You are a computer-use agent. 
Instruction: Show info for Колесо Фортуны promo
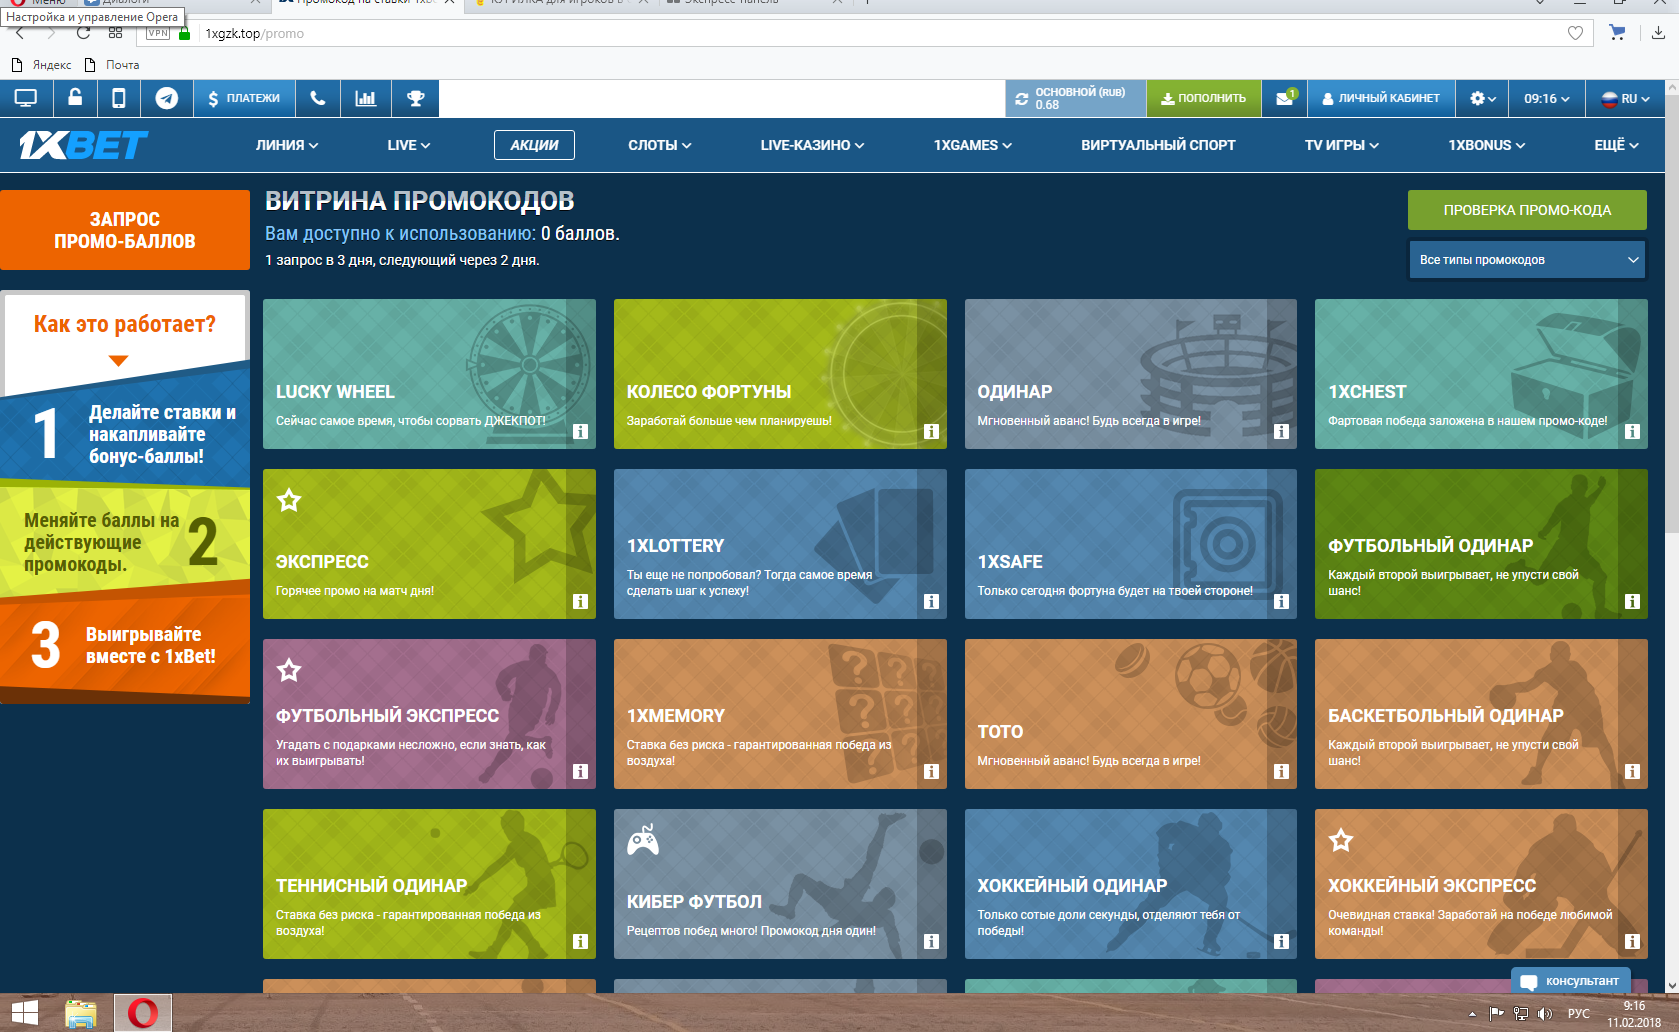pyautogui.click(x=931, y=432)
